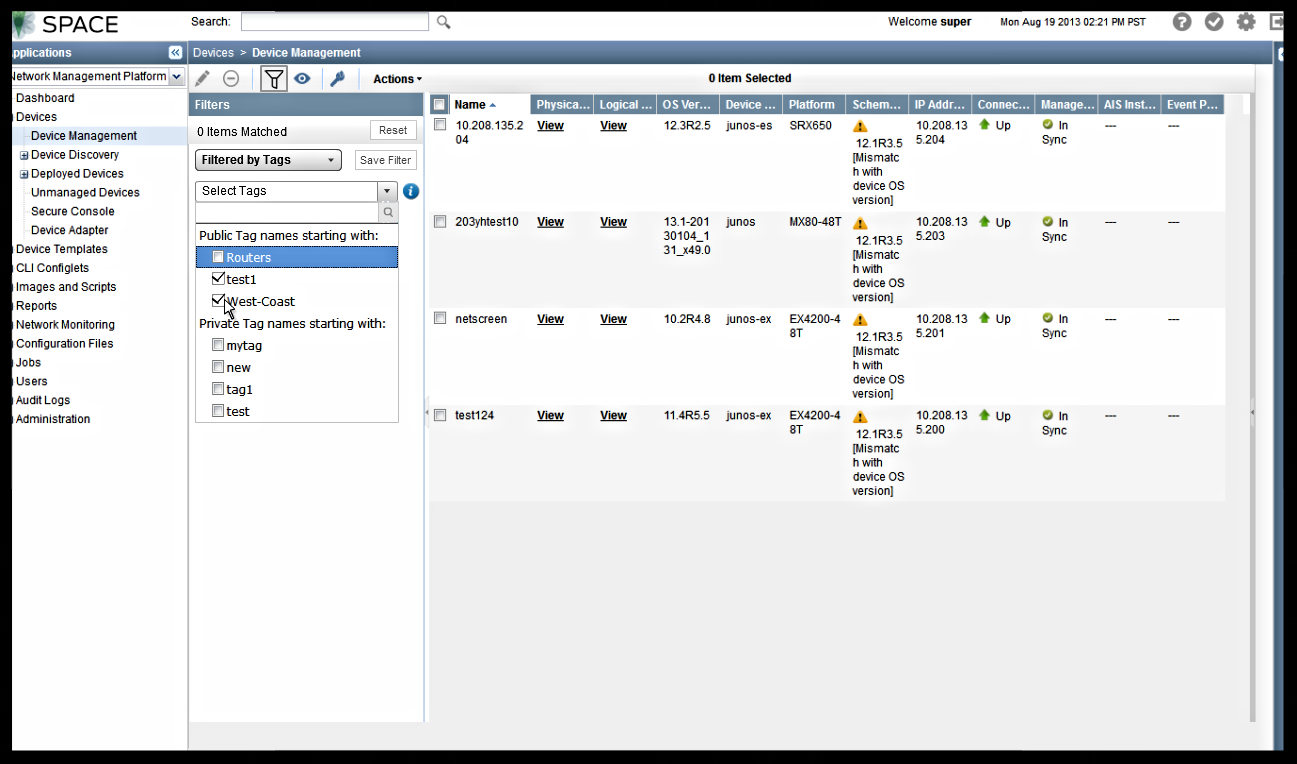Viewport: 1297px width, 764px height.
Task: Check the new private tag
Action: (x=218, y=367)
